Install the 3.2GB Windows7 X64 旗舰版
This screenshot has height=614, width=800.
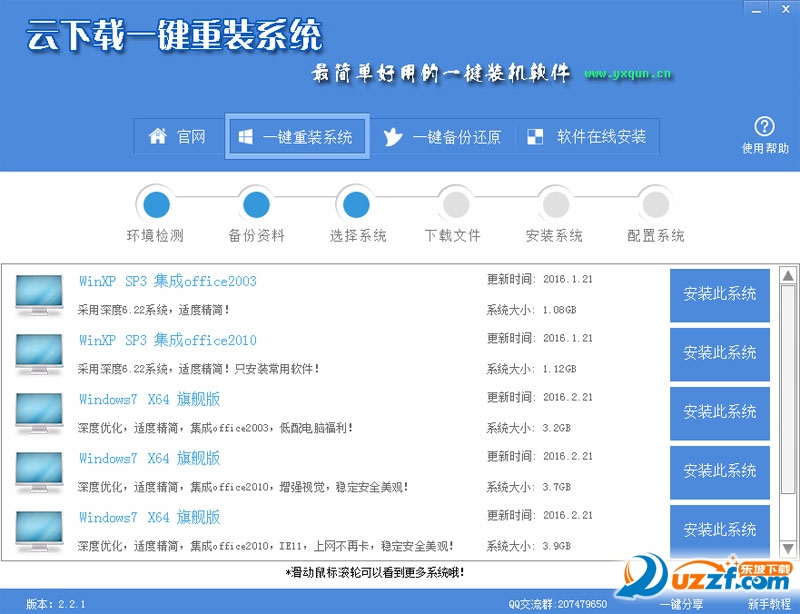719,413
